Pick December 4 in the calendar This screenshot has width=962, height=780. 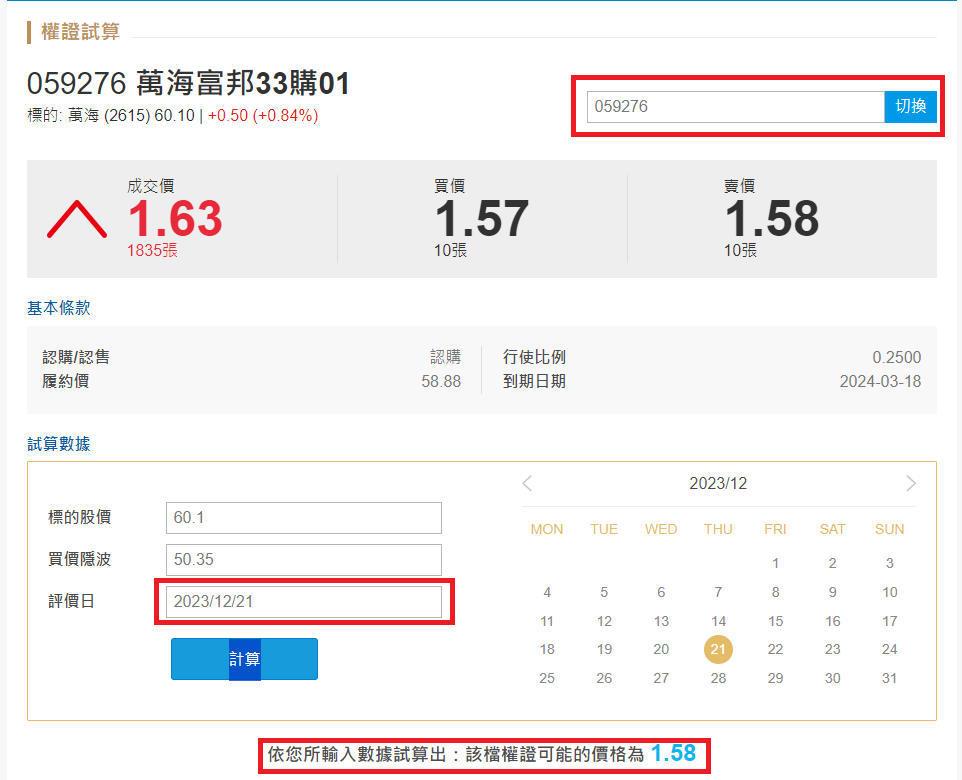547,592
